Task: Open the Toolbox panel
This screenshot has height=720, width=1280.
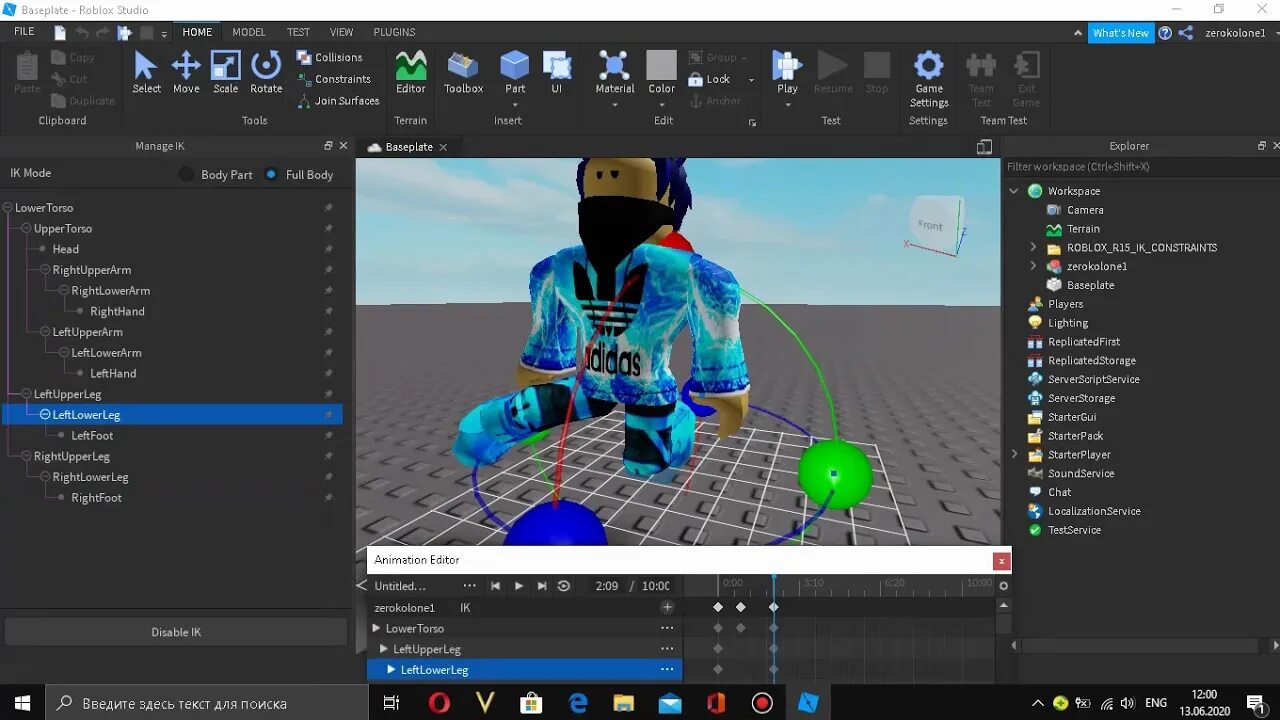Action: click(x=463, y=73)
